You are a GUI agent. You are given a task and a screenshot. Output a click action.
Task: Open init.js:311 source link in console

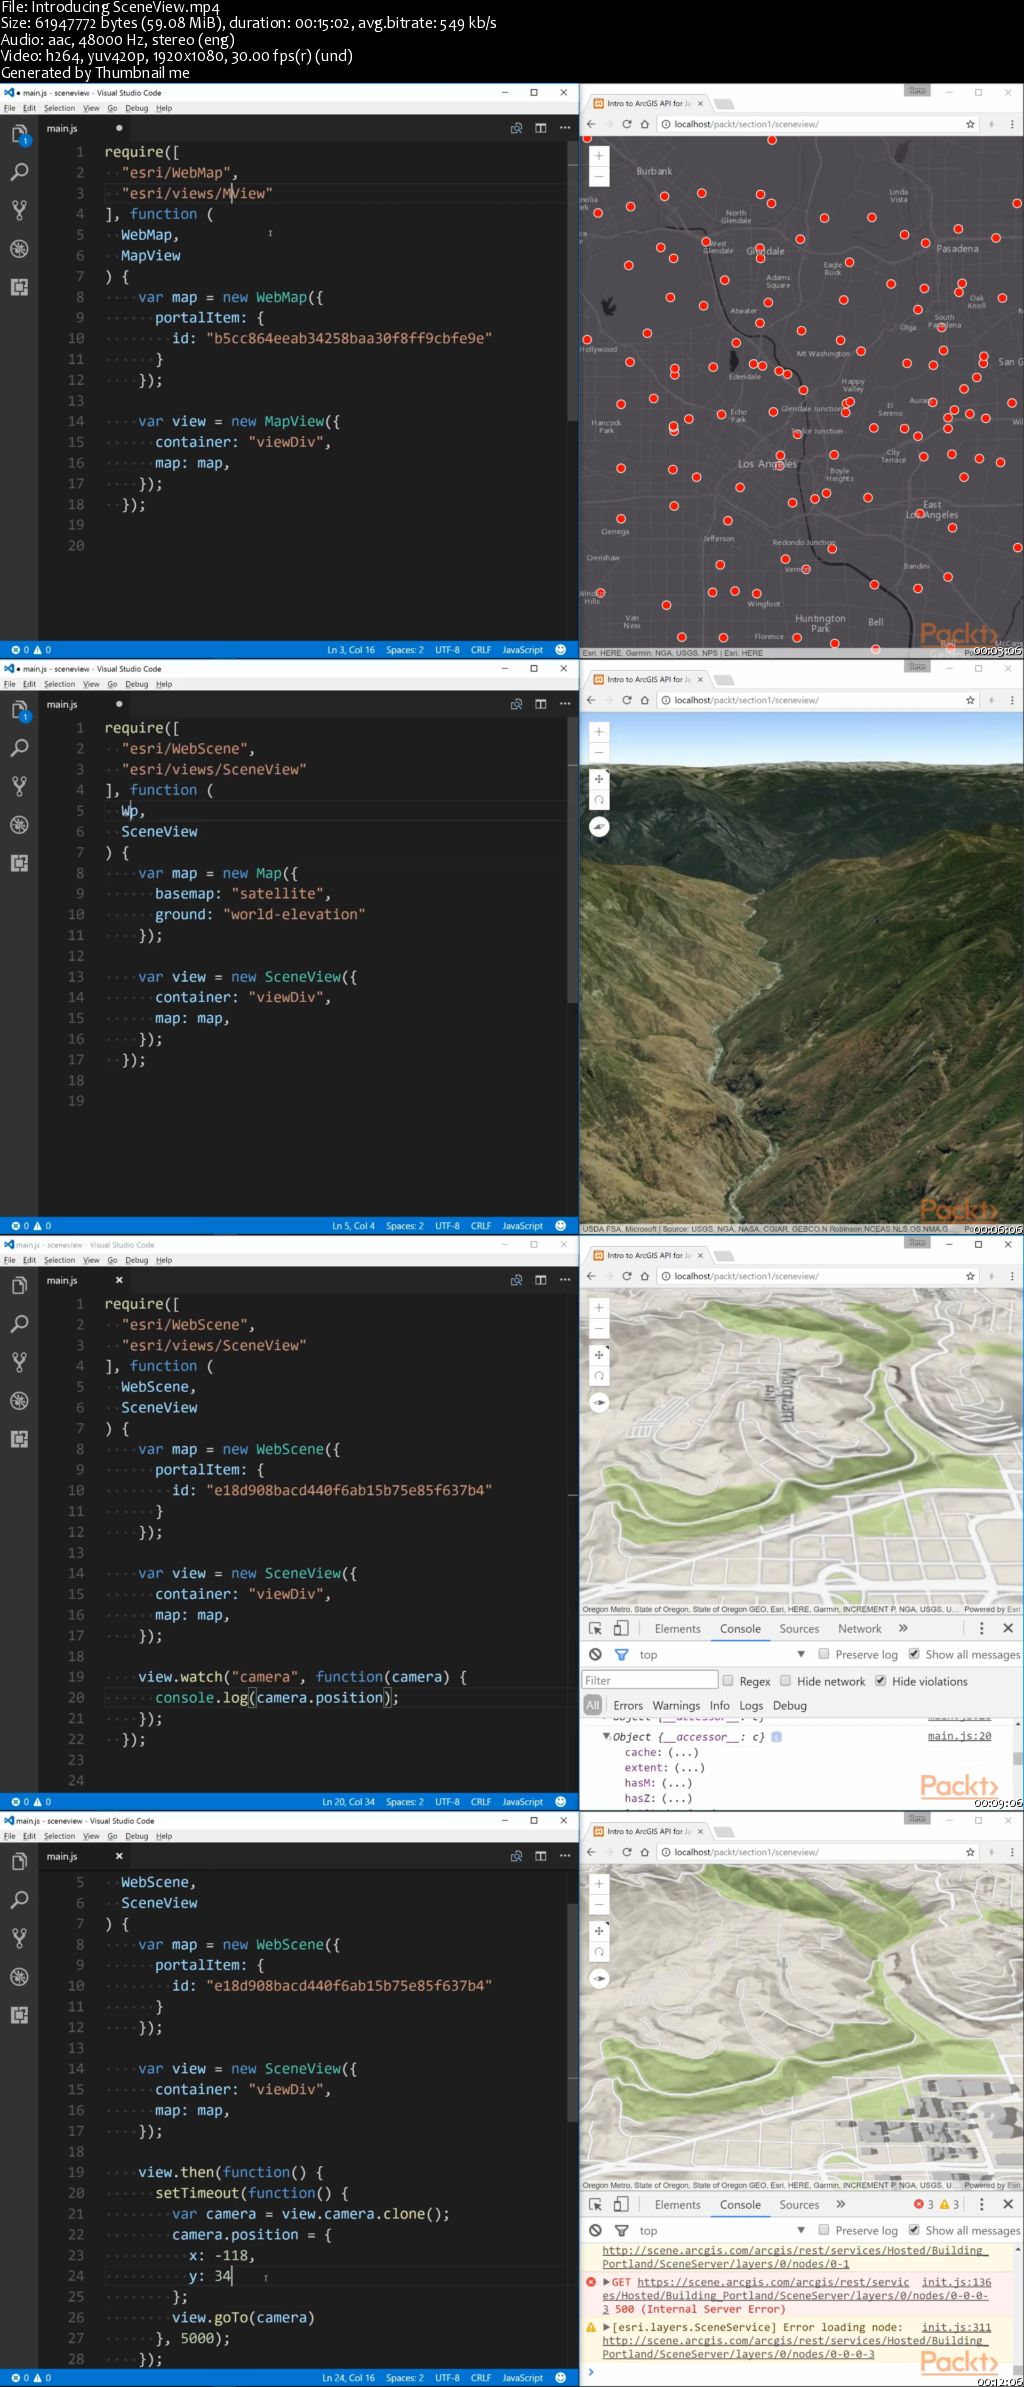click(956, 2327)
